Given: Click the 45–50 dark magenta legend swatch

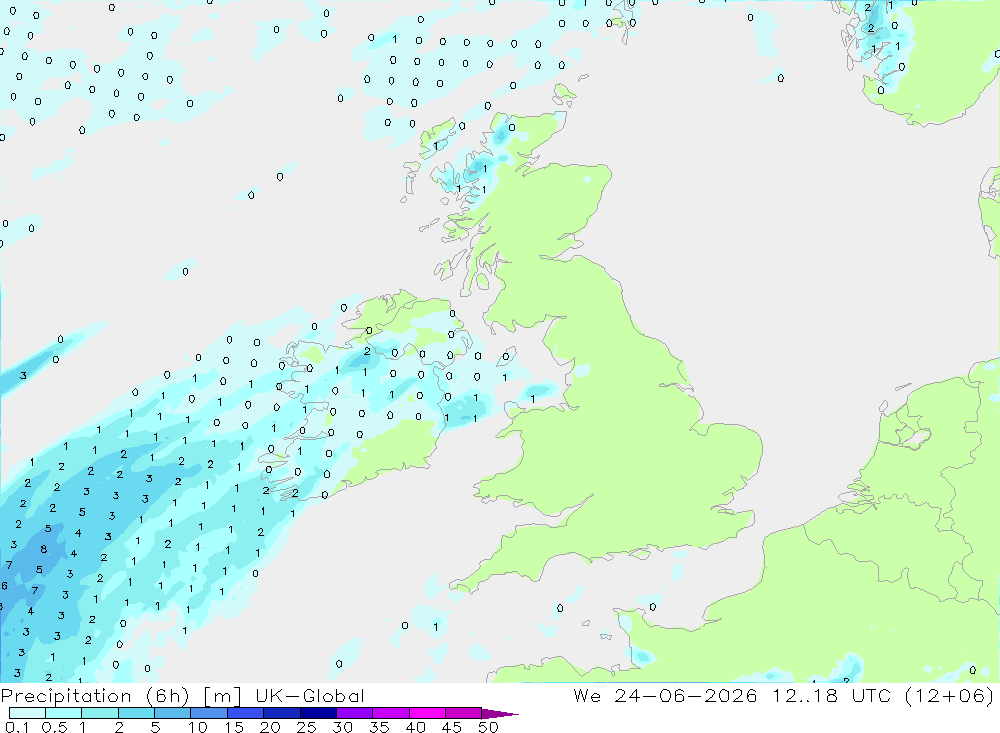Looking at the screenshot, I should click(463, 713).
